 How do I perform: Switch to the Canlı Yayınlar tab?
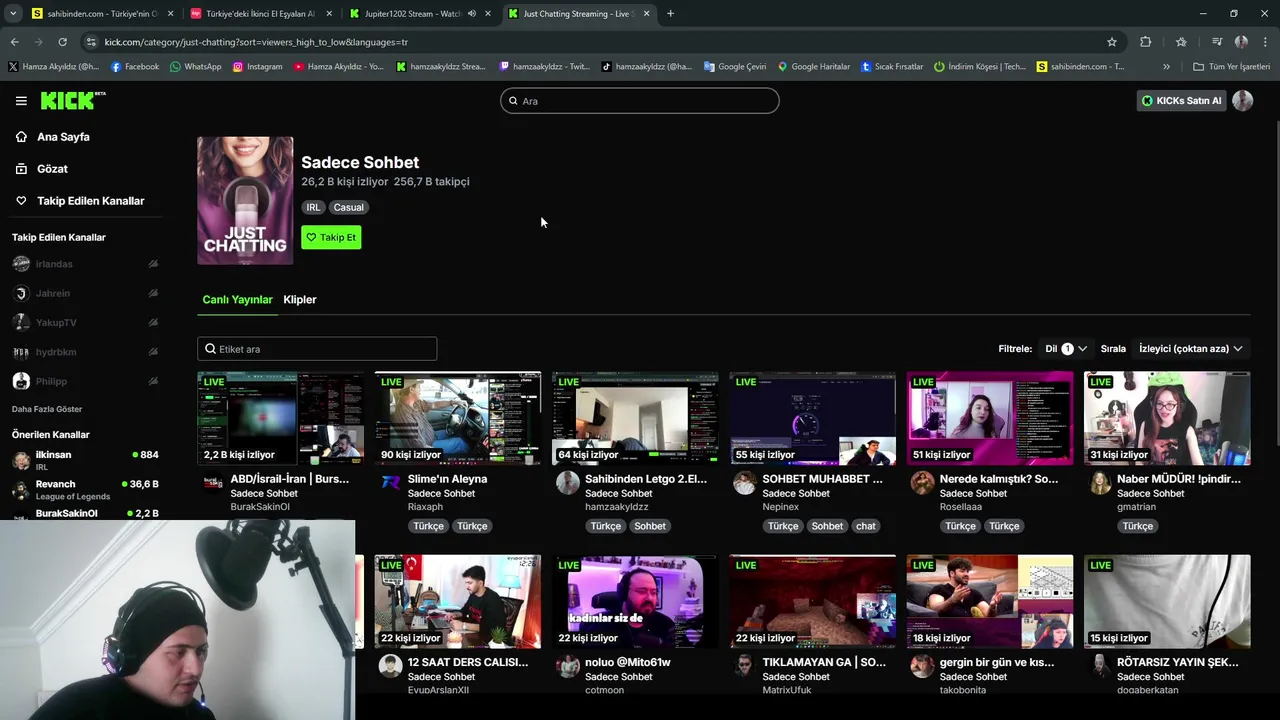pos(237,300)
